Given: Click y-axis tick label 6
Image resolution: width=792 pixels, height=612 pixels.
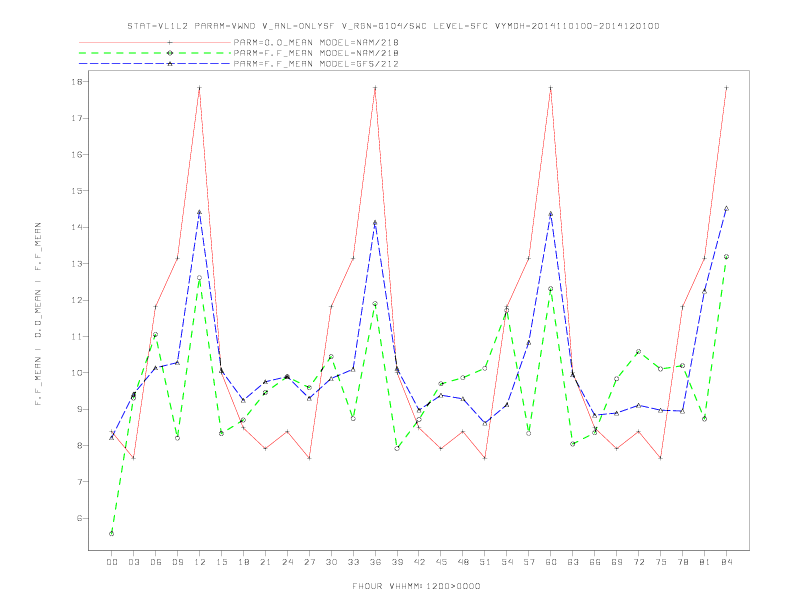Looking at the screenshot, I should [79, 518].
